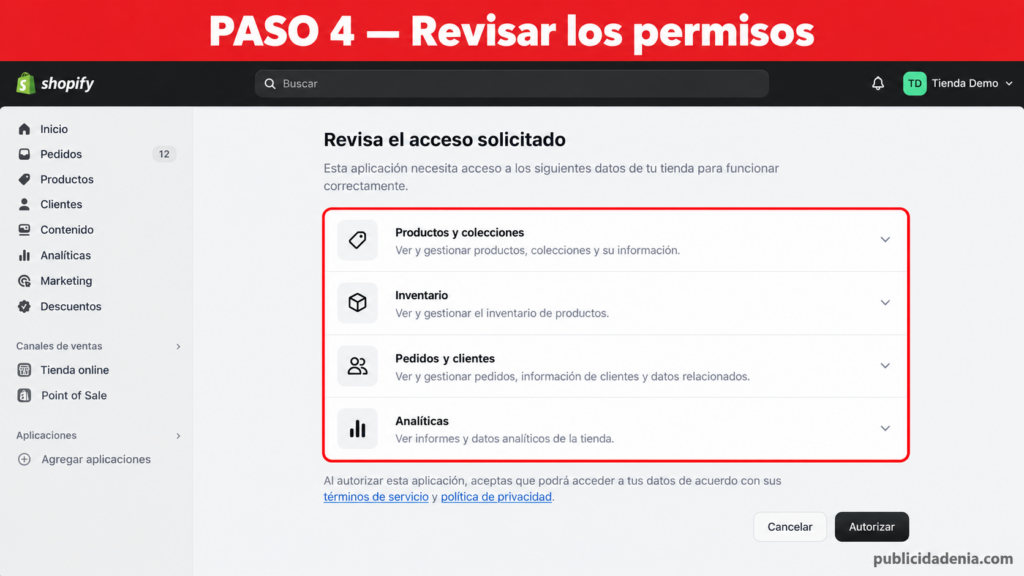Click the Descuentos badge icon

[x=24, y=306]
